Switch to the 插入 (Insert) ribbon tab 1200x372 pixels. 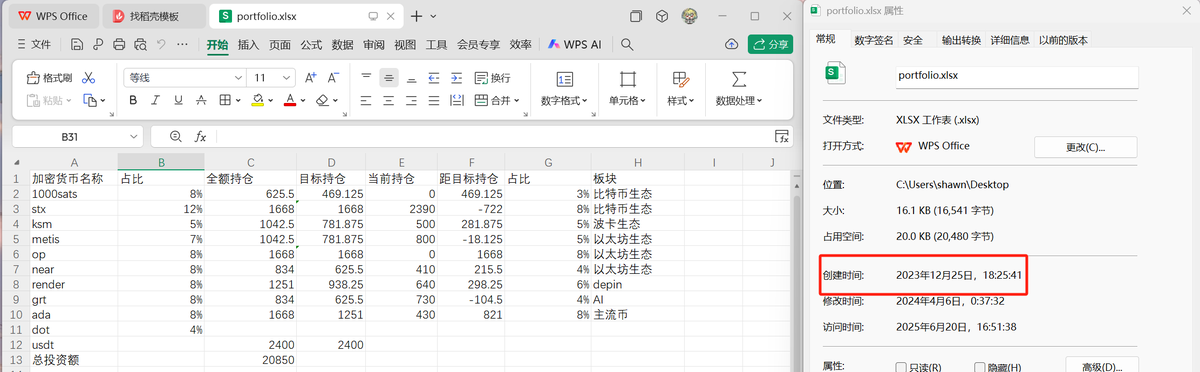point(248,44)
